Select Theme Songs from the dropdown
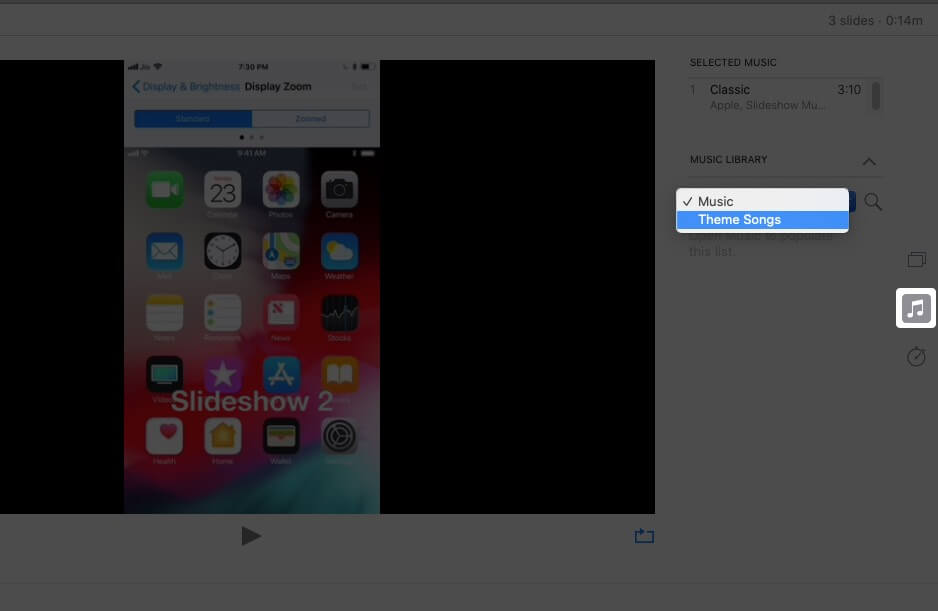Image resolution: width=938 pixels, height=611 pixels. point(762,220)
